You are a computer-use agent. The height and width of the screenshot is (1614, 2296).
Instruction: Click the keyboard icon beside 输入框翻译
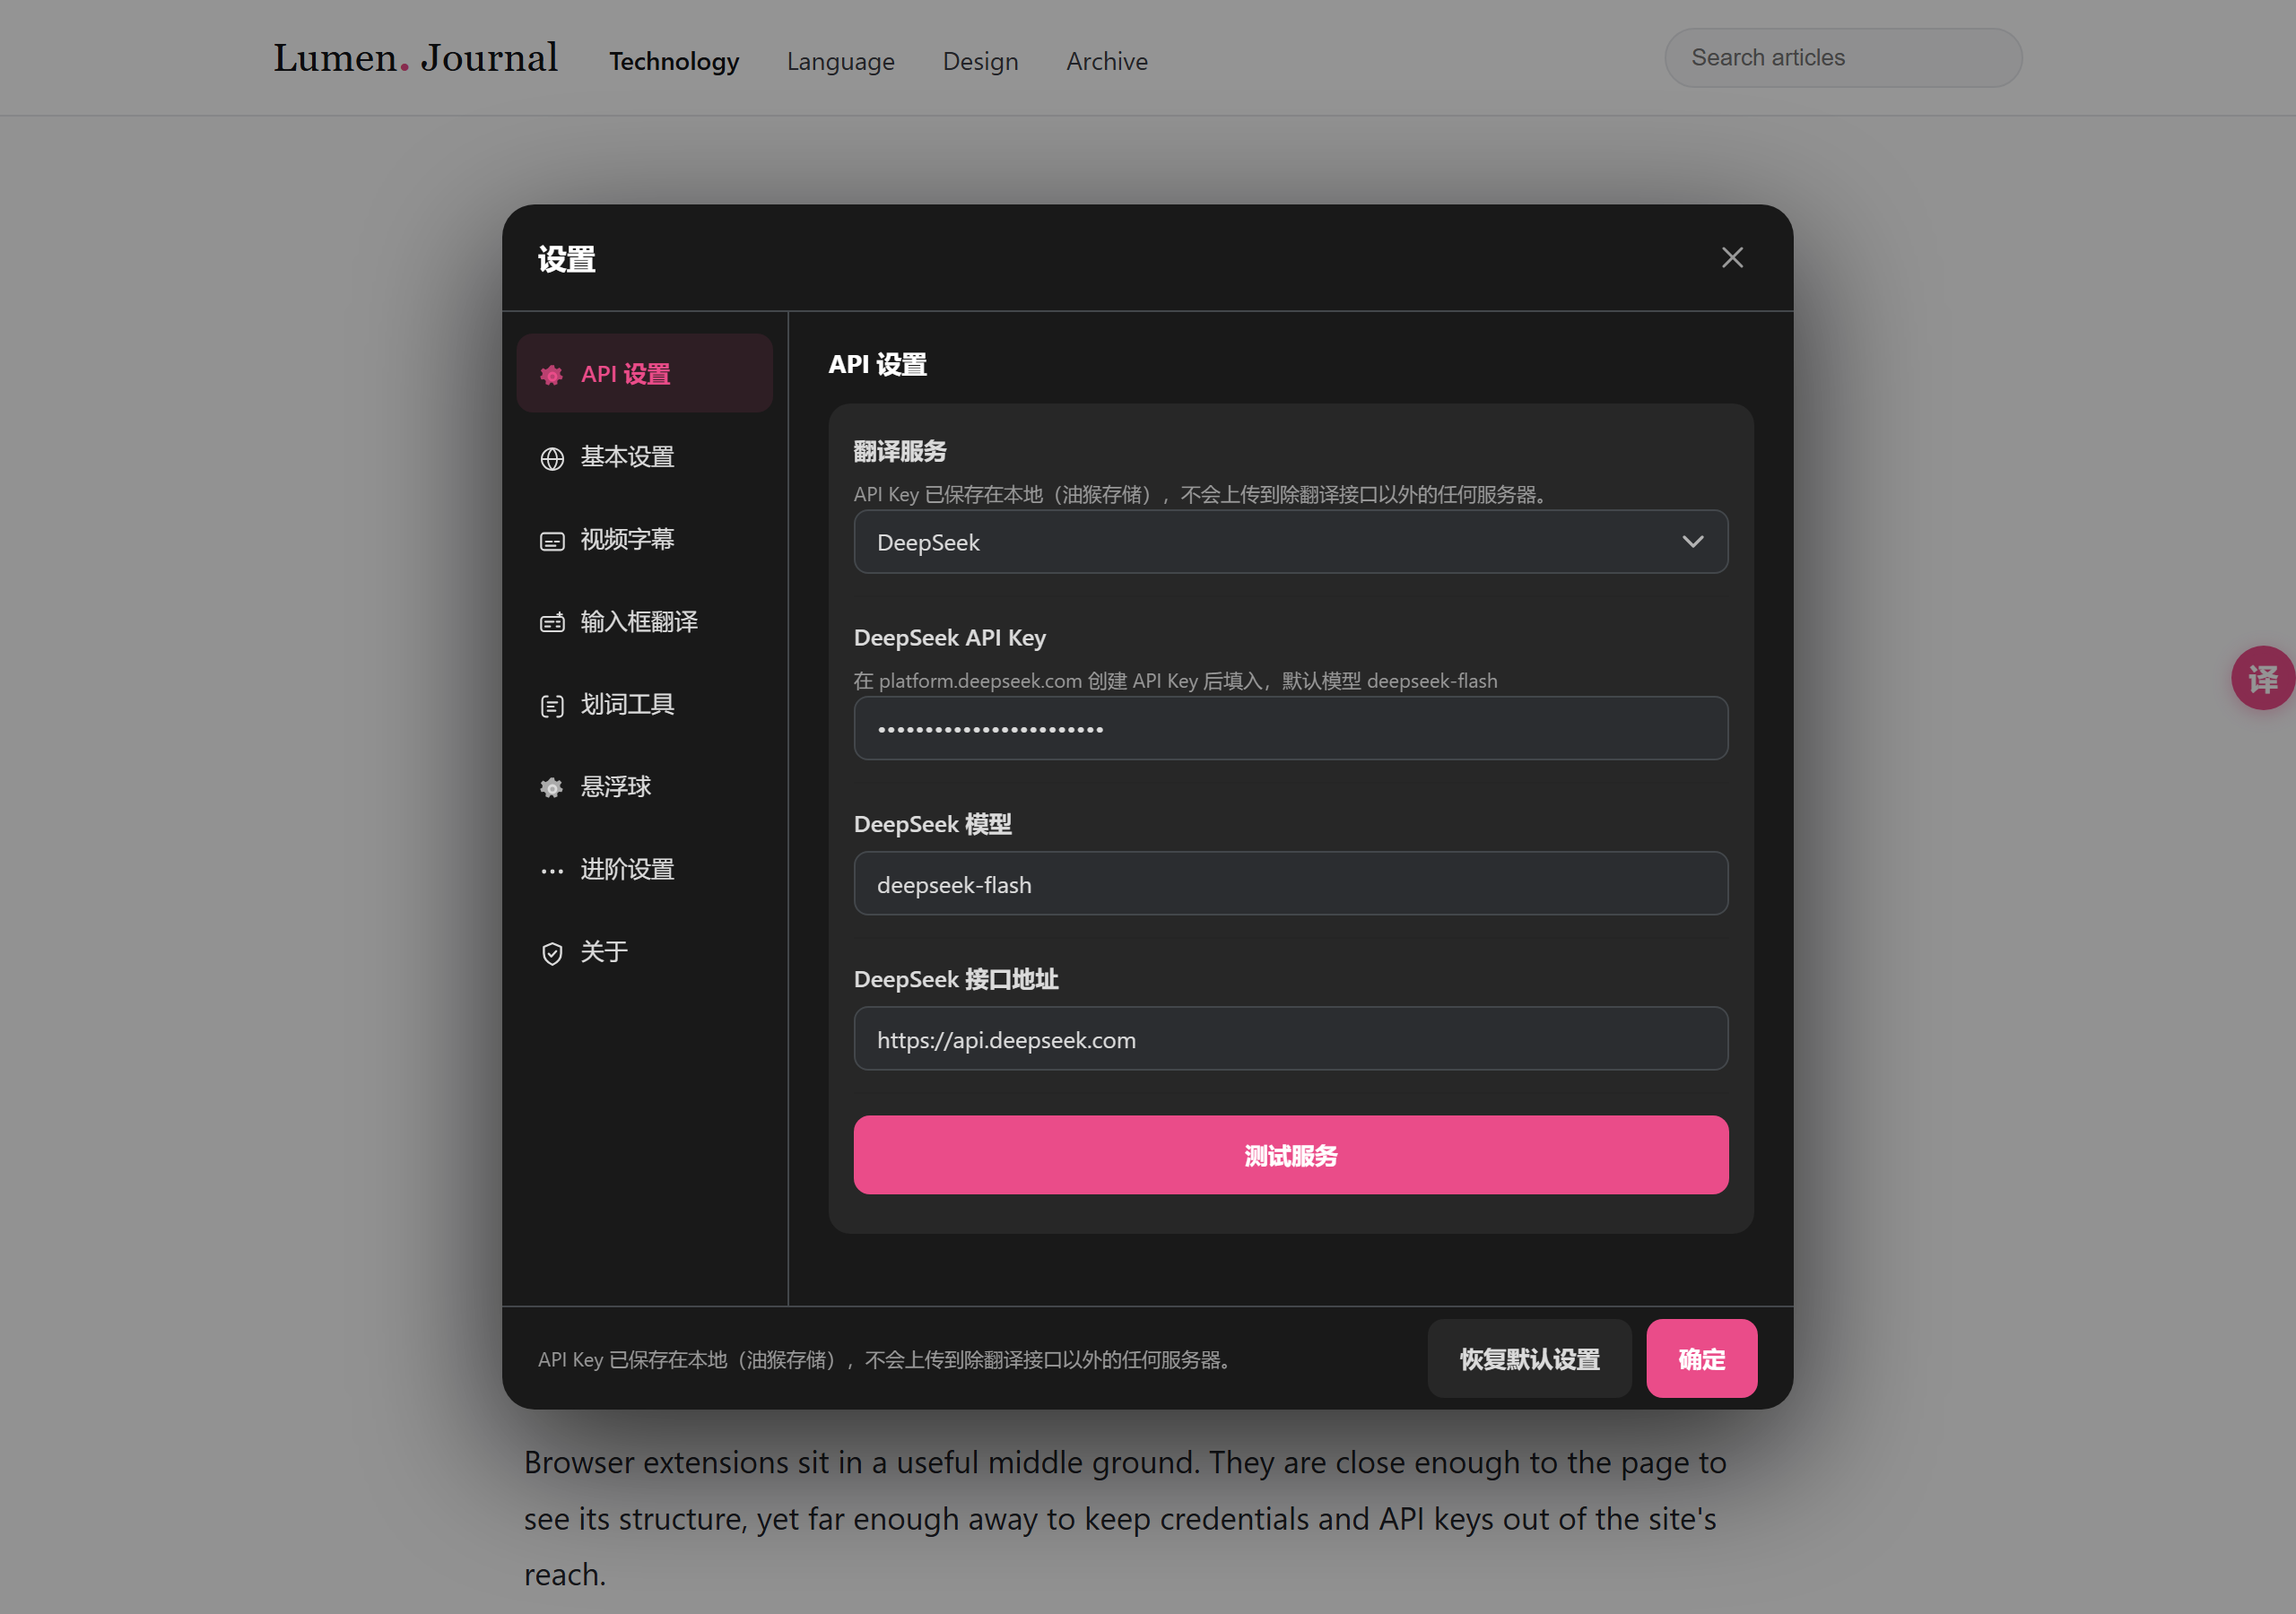552,623
